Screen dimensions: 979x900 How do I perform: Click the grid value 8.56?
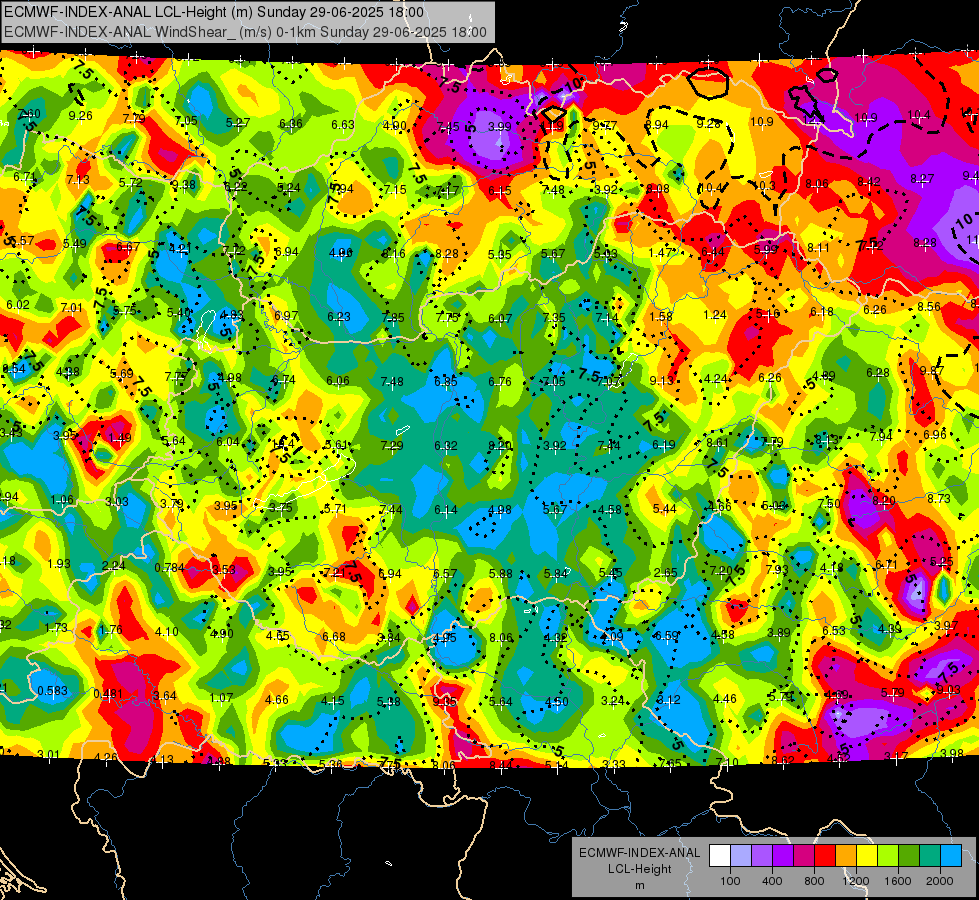(x=929, y=306)
